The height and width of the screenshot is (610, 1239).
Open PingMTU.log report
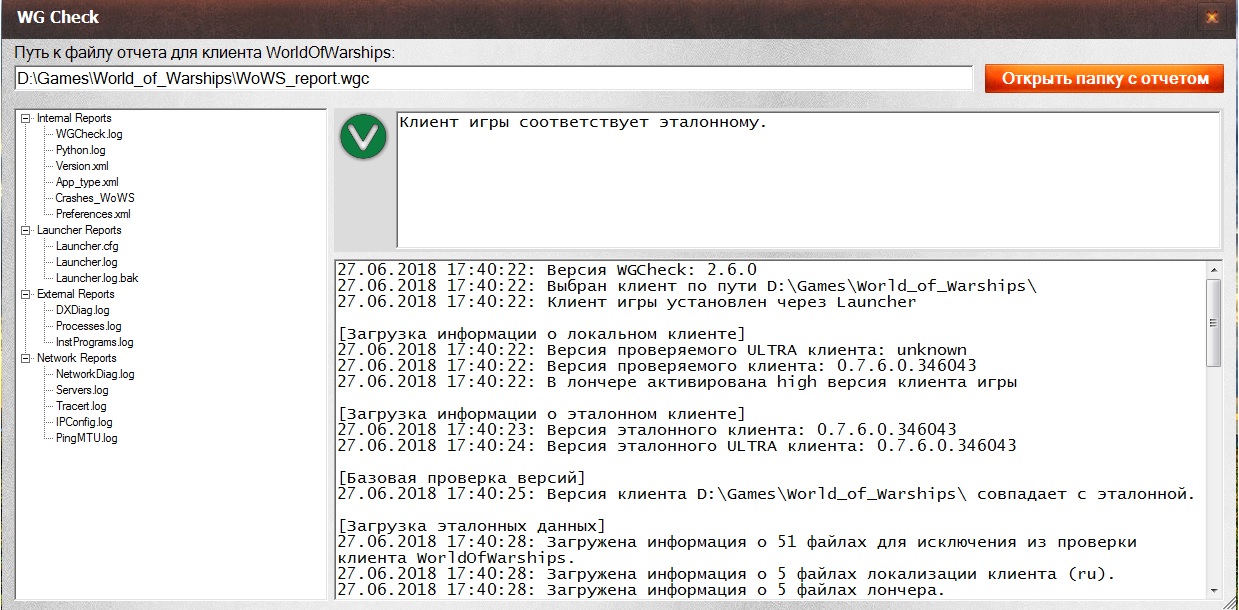[86, 438]
